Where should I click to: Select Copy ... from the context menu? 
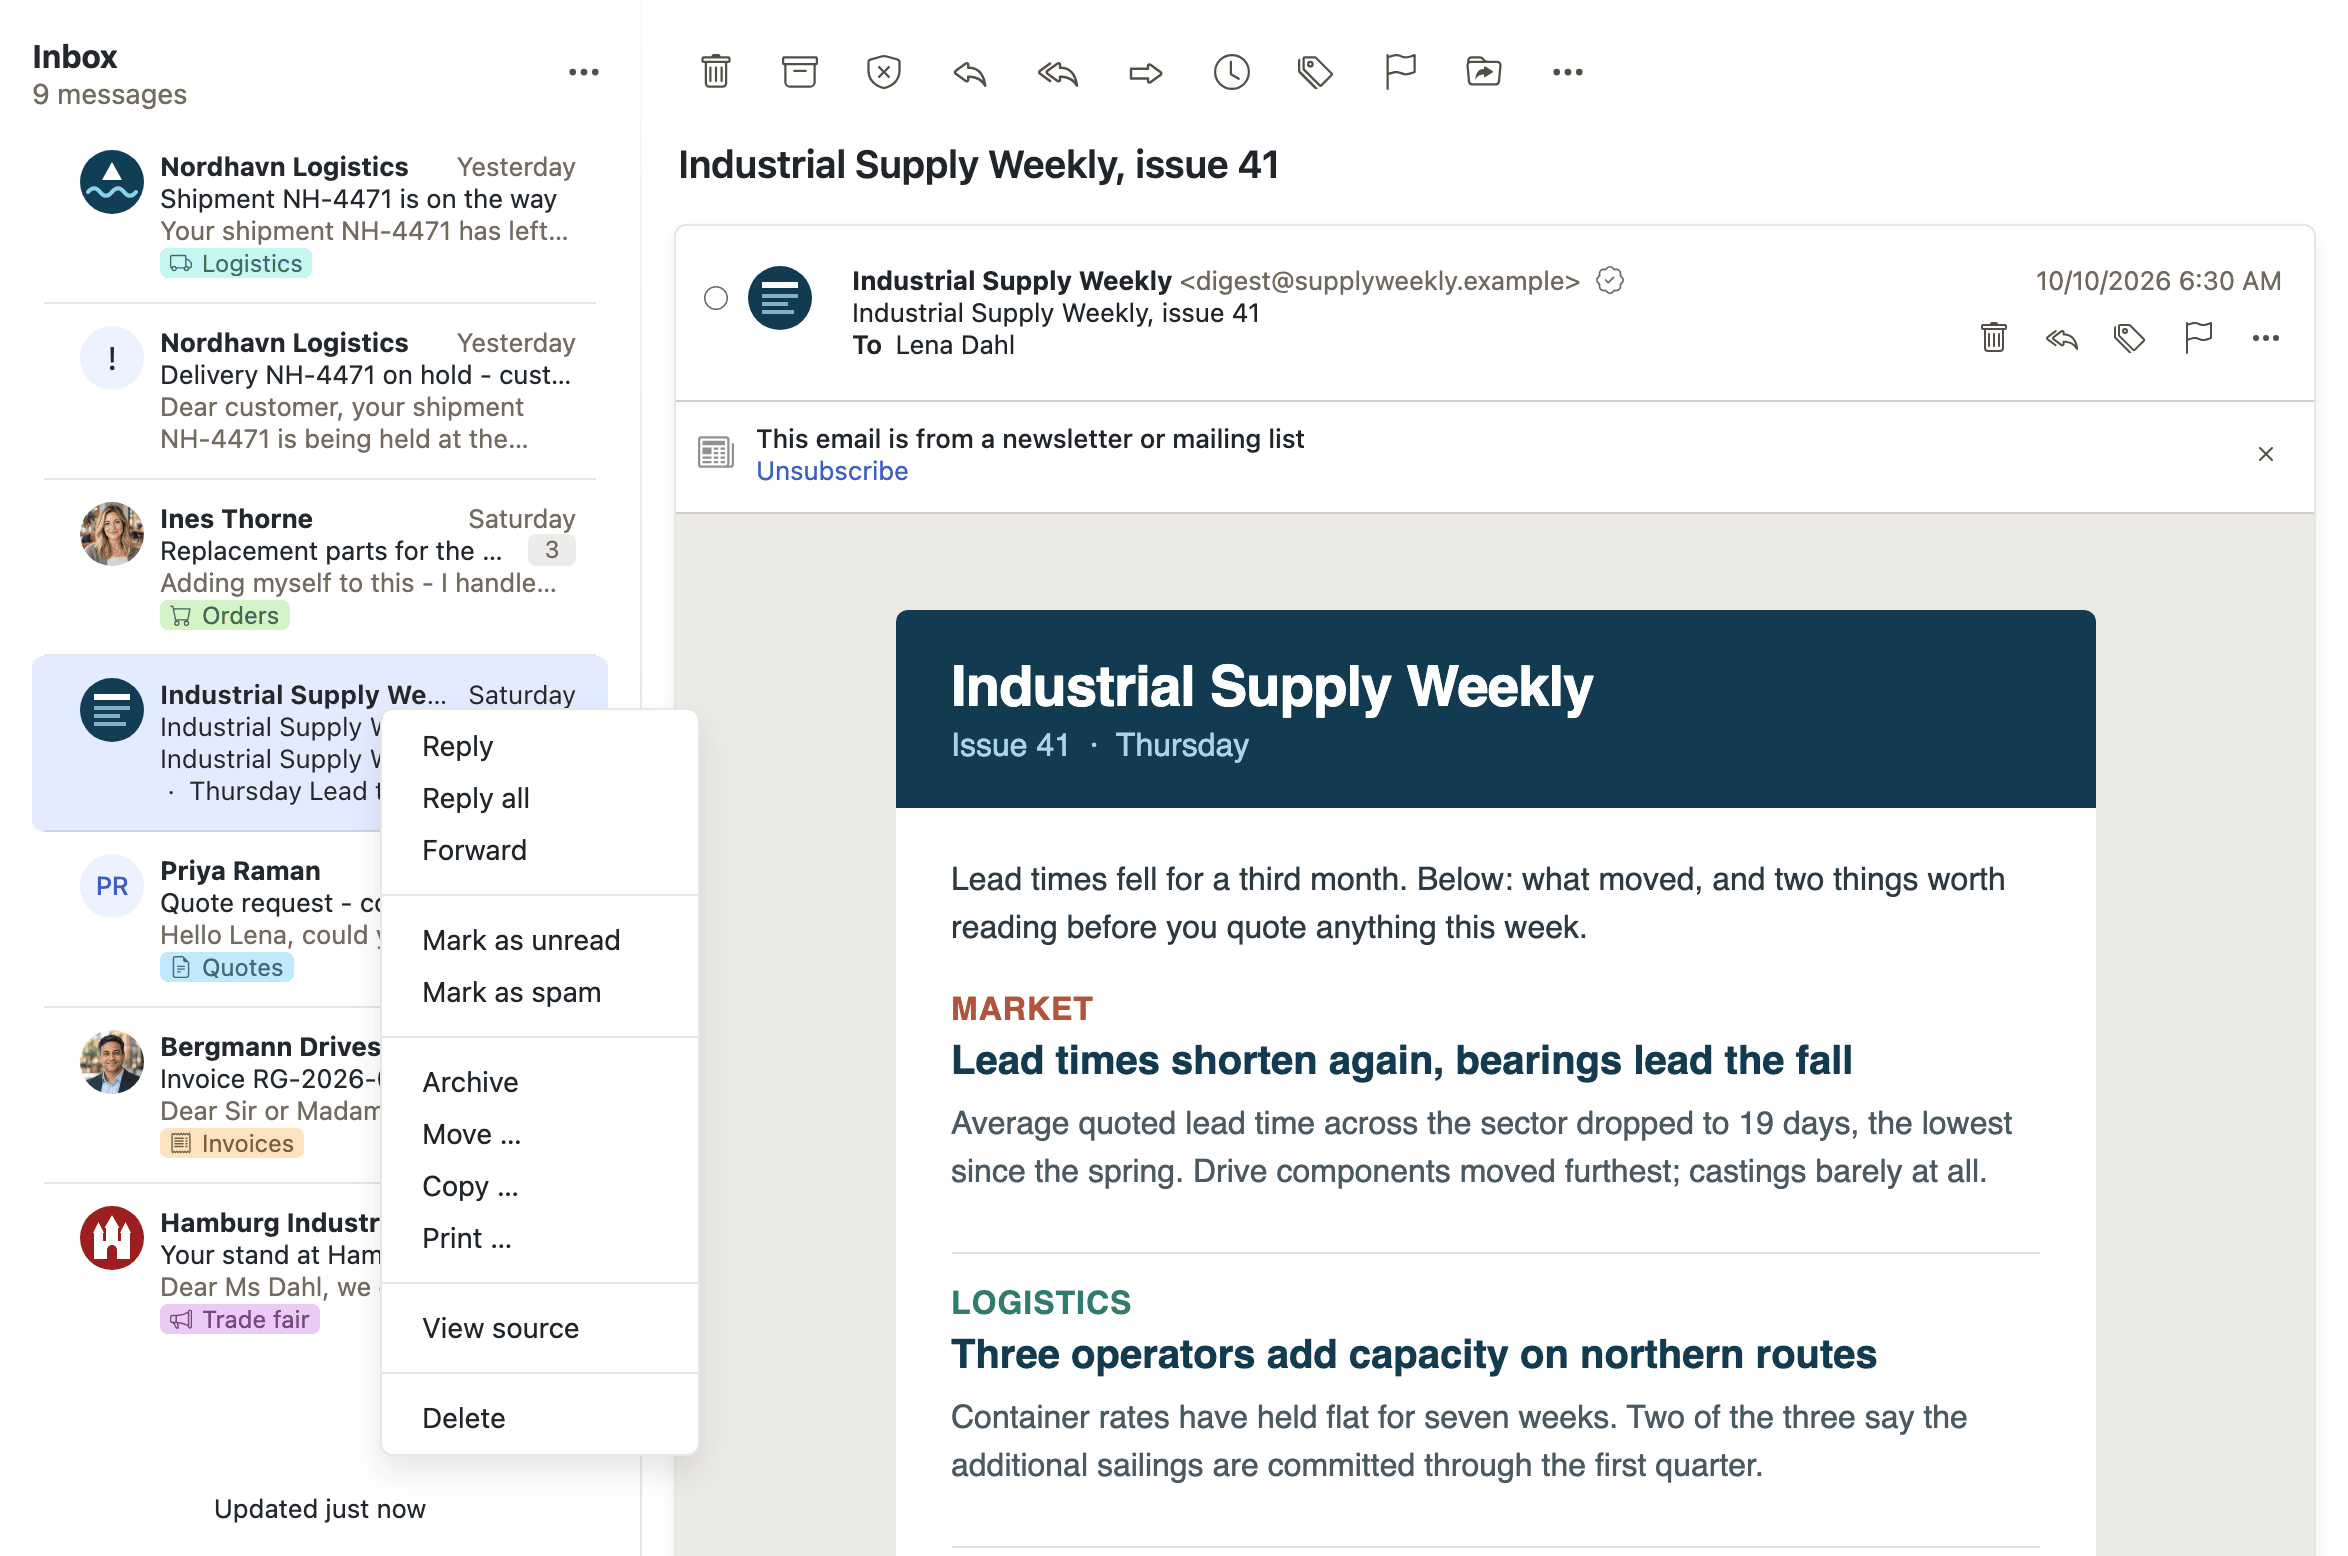(x=540, y=1186)
